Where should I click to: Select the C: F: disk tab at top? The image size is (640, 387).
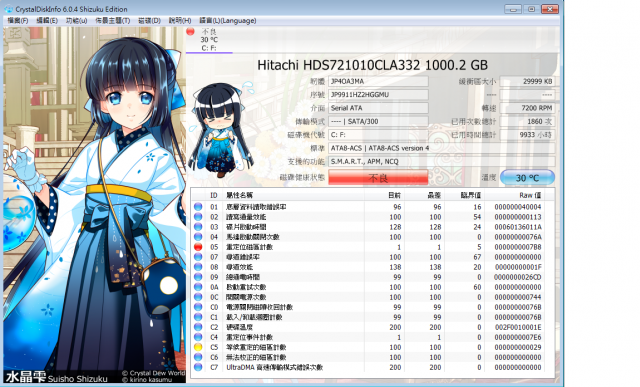coord(209,40)
